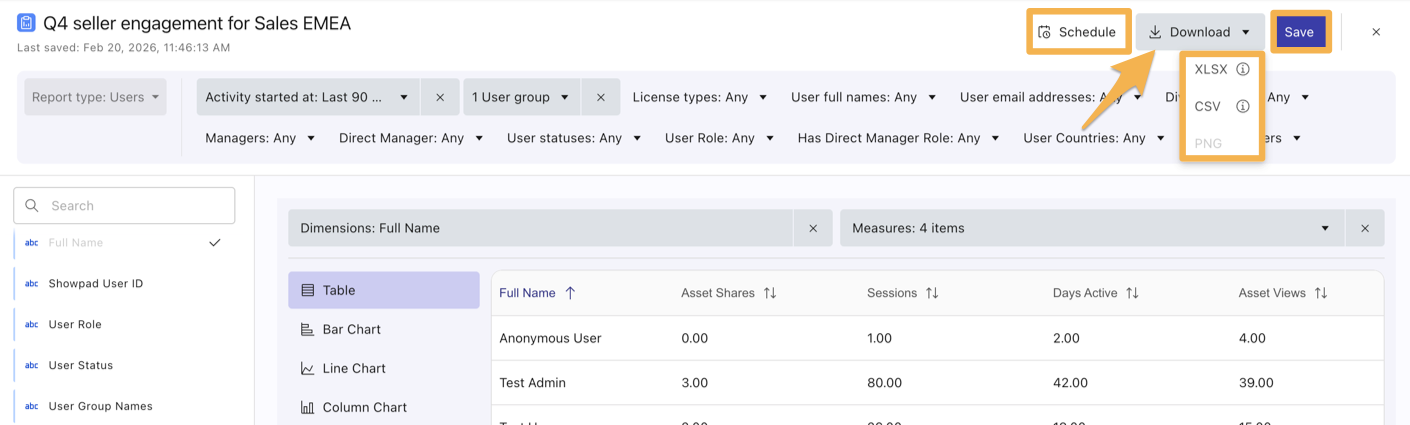The image size is (1410, 425).
Task: Remove the Activity started at filter
Action: click(x=440, y=97)
